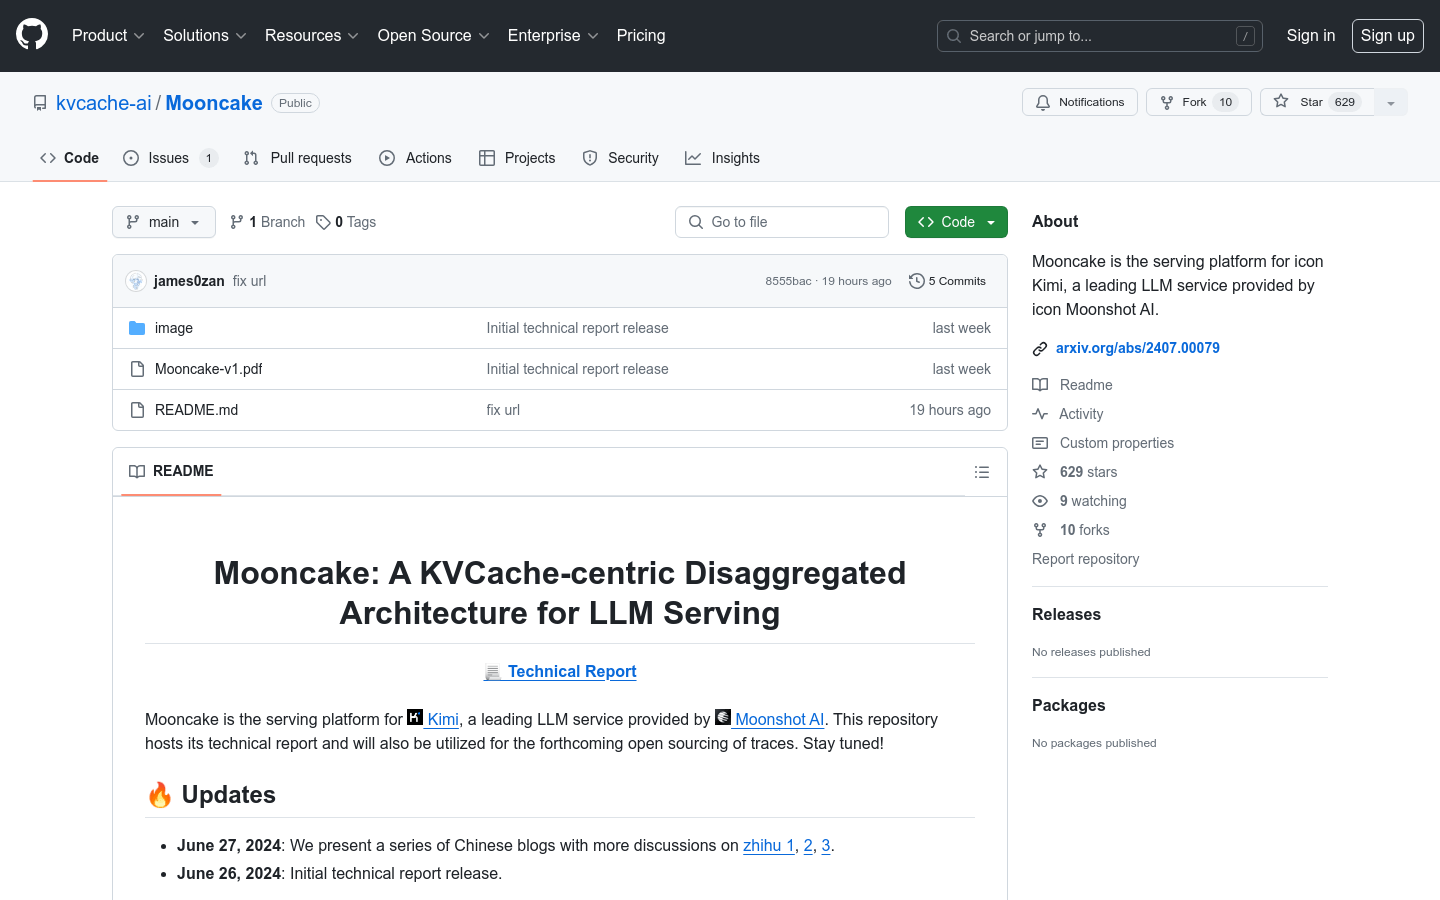Screen dimensions: 1440x900
Task: Open kvcache-ai organization link
Action: [104, 103]
